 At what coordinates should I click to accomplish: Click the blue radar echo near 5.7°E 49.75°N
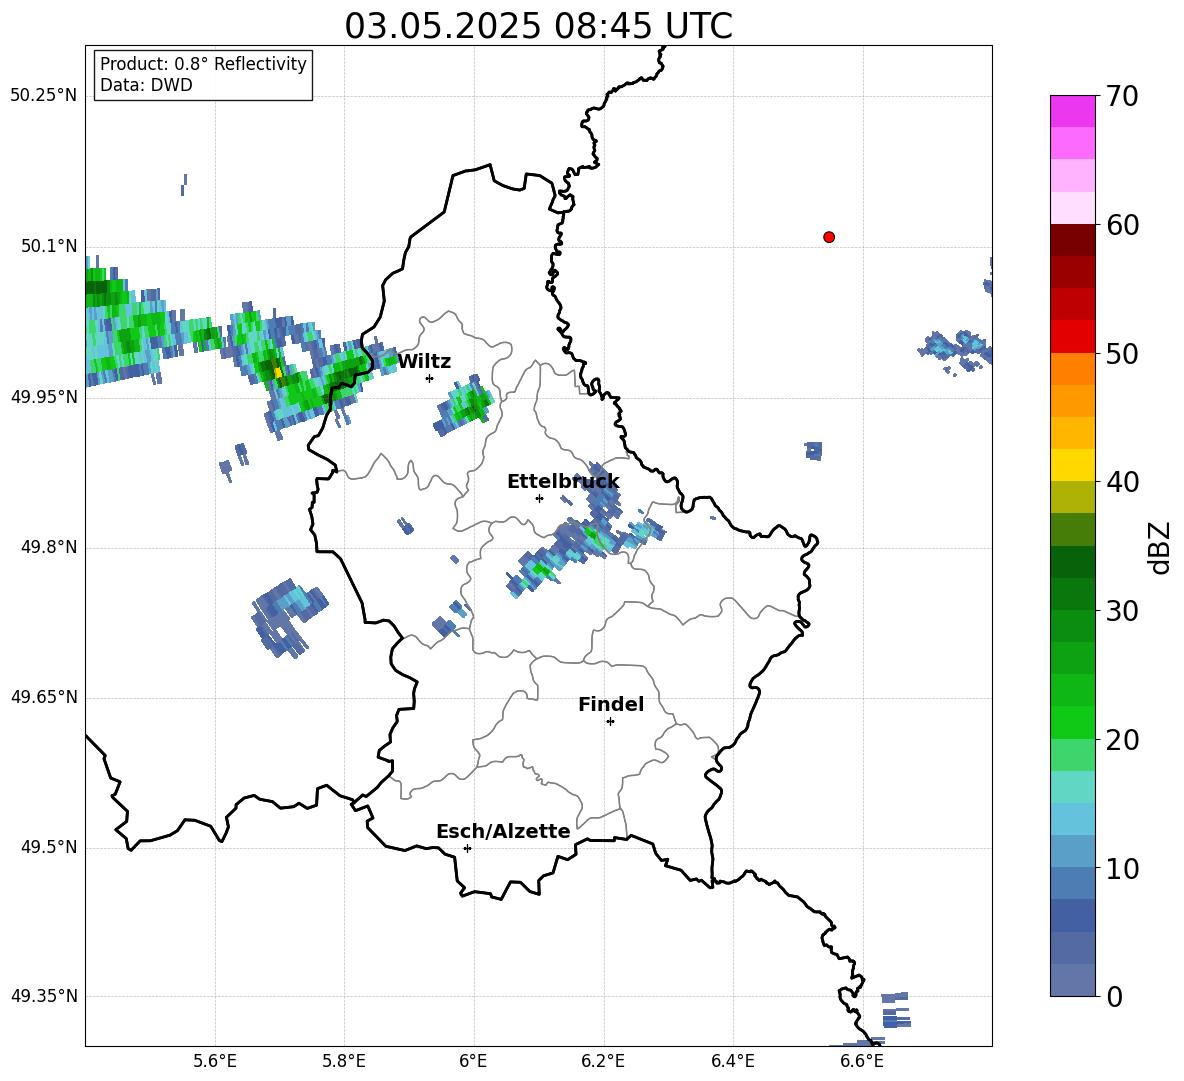click(288, 617)
